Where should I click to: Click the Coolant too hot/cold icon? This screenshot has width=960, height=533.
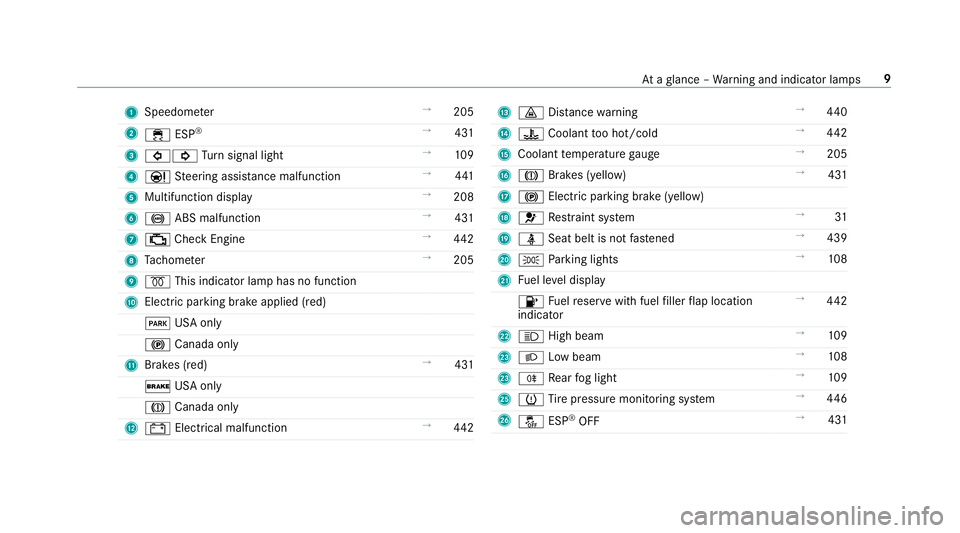(x=531, y=133)
